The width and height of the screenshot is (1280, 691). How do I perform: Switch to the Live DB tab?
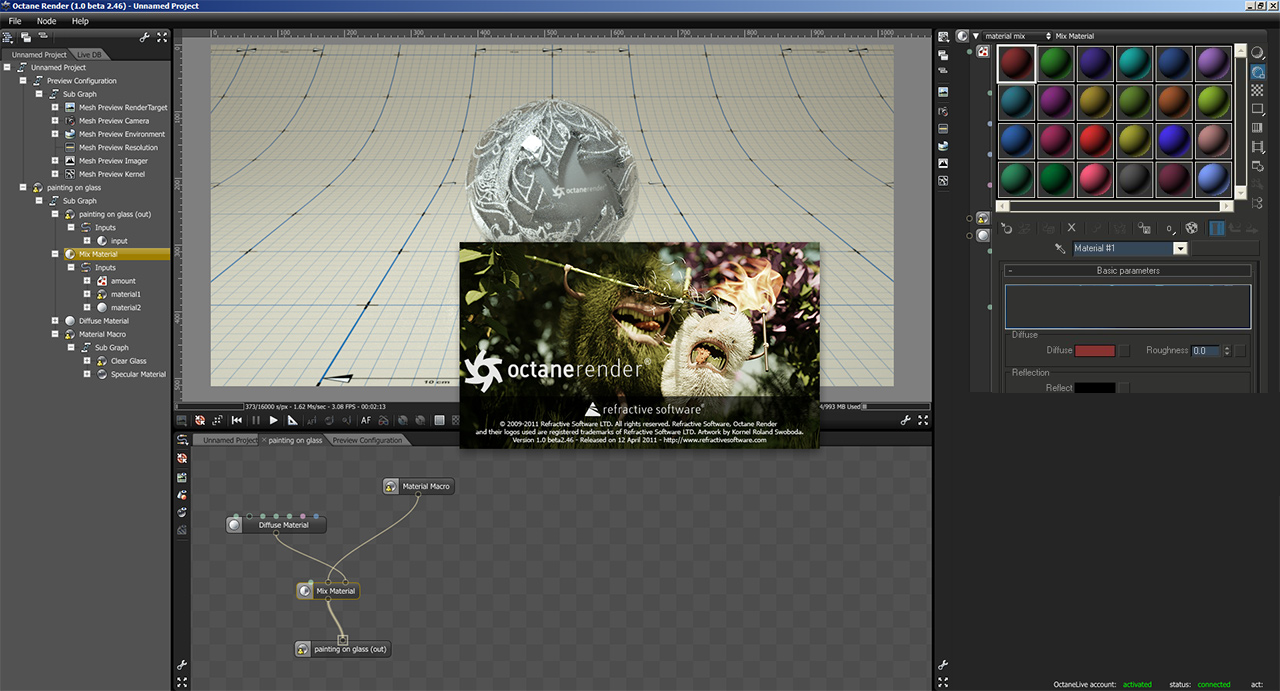click(89, 54)
